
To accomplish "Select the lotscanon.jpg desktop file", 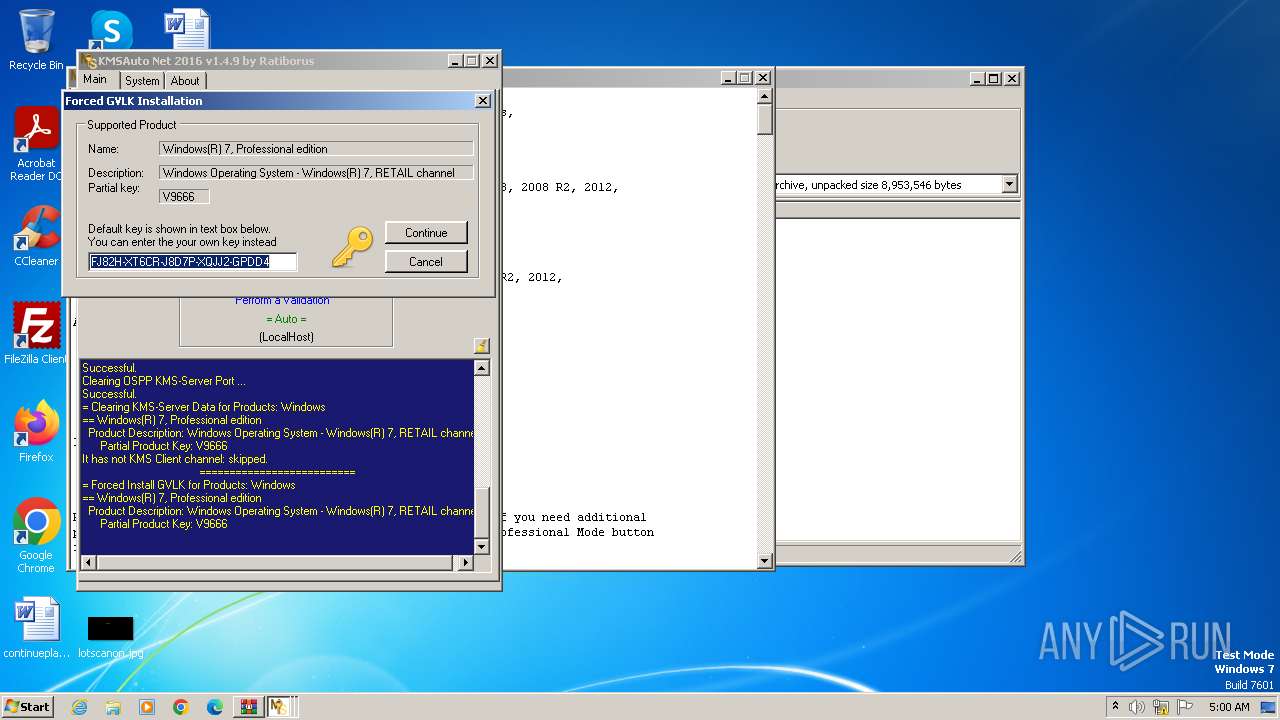I will 110,636.
